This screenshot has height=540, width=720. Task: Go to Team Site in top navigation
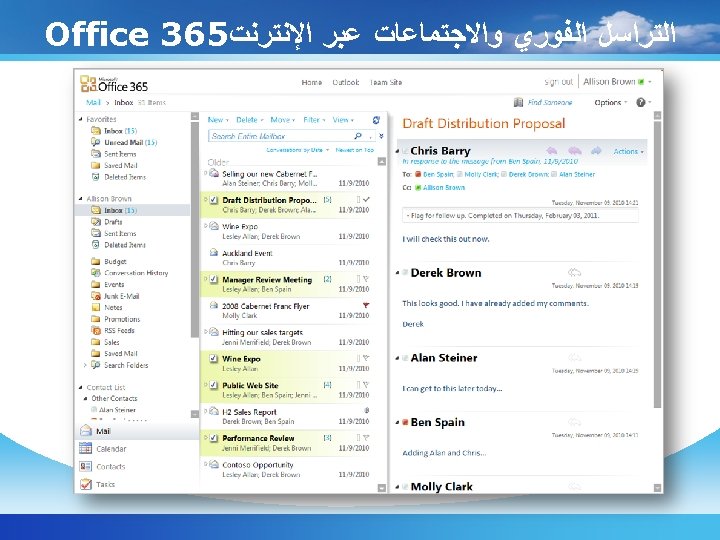(x=386, y=82)
